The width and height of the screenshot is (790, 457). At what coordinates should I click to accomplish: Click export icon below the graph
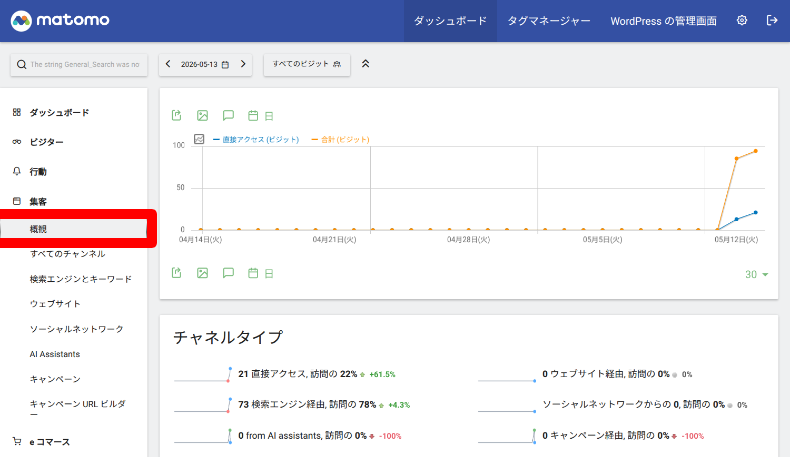[x=176, y=273]
